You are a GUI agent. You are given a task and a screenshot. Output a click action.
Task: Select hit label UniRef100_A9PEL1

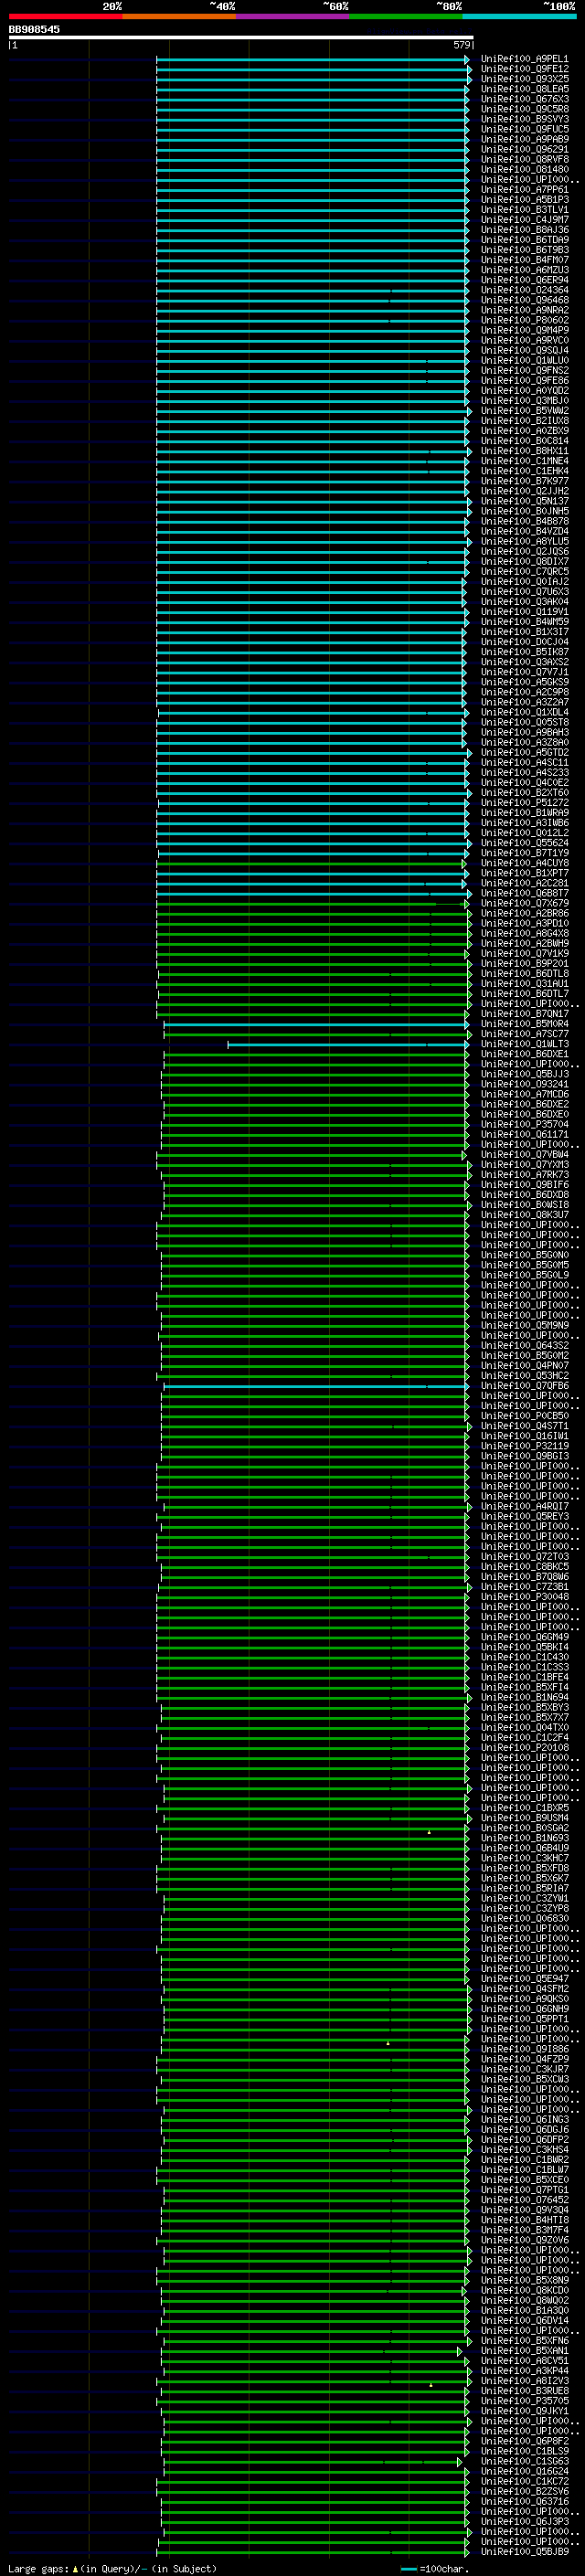coord(524,59)
